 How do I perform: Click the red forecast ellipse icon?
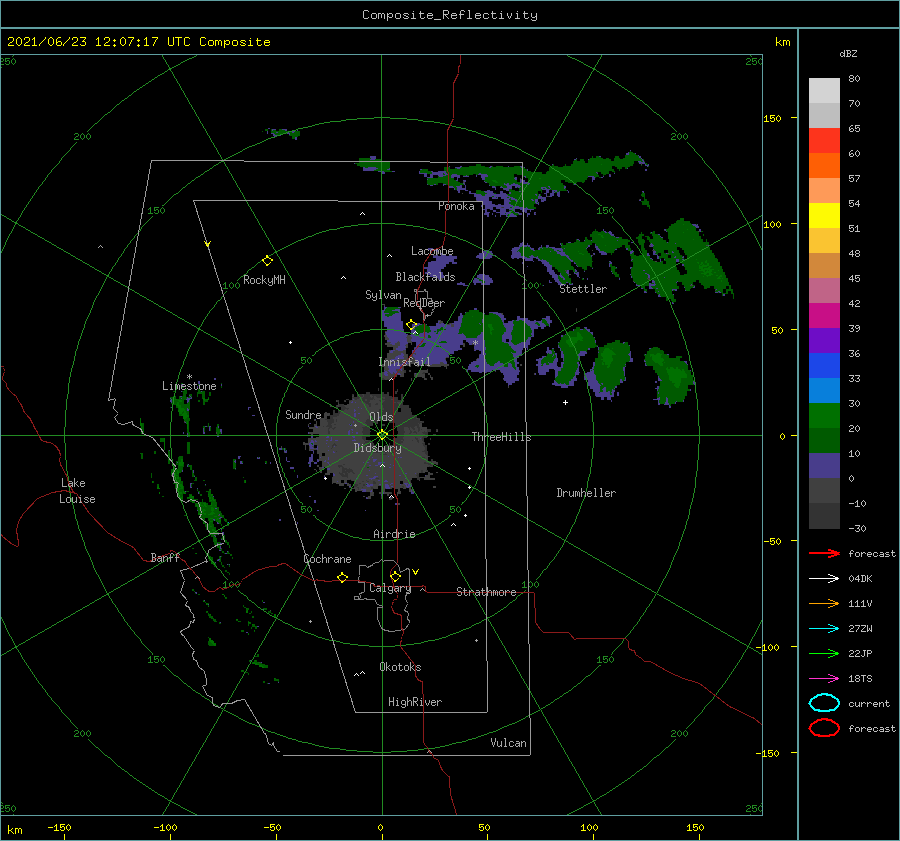click(824, 728)
